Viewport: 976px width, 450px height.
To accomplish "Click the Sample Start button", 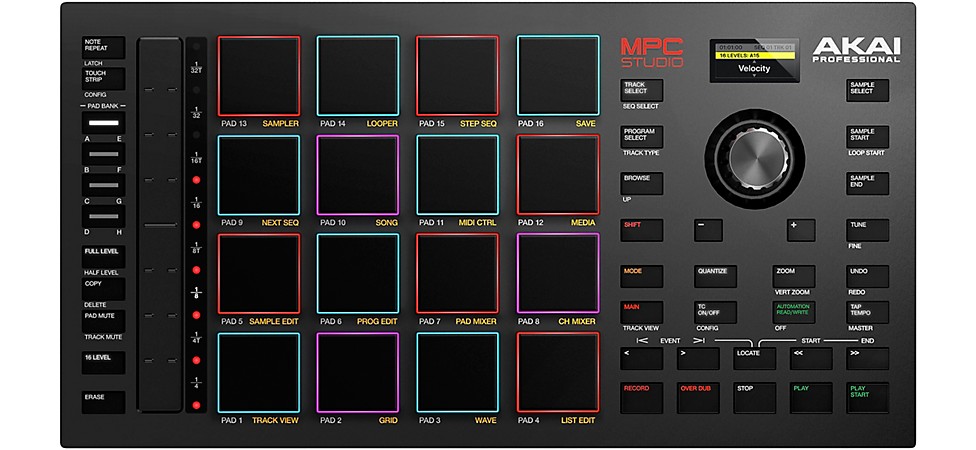I will [x=867, y=137].
